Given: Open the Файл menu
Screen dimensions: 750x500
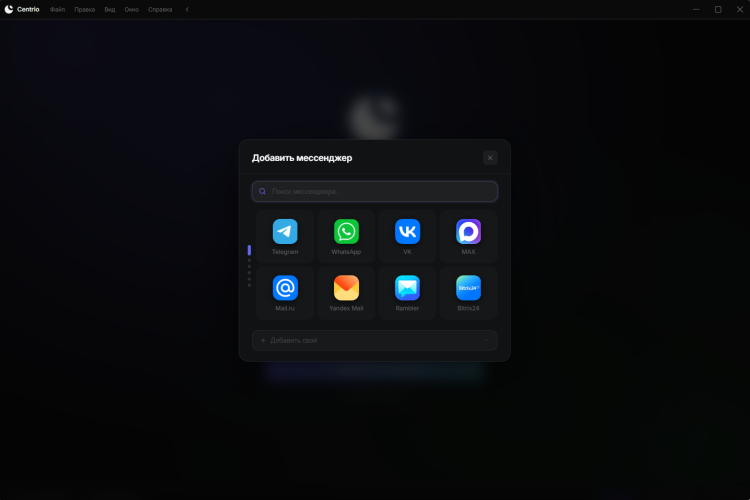Looking at the screenshot, I should tap(57, 10).
